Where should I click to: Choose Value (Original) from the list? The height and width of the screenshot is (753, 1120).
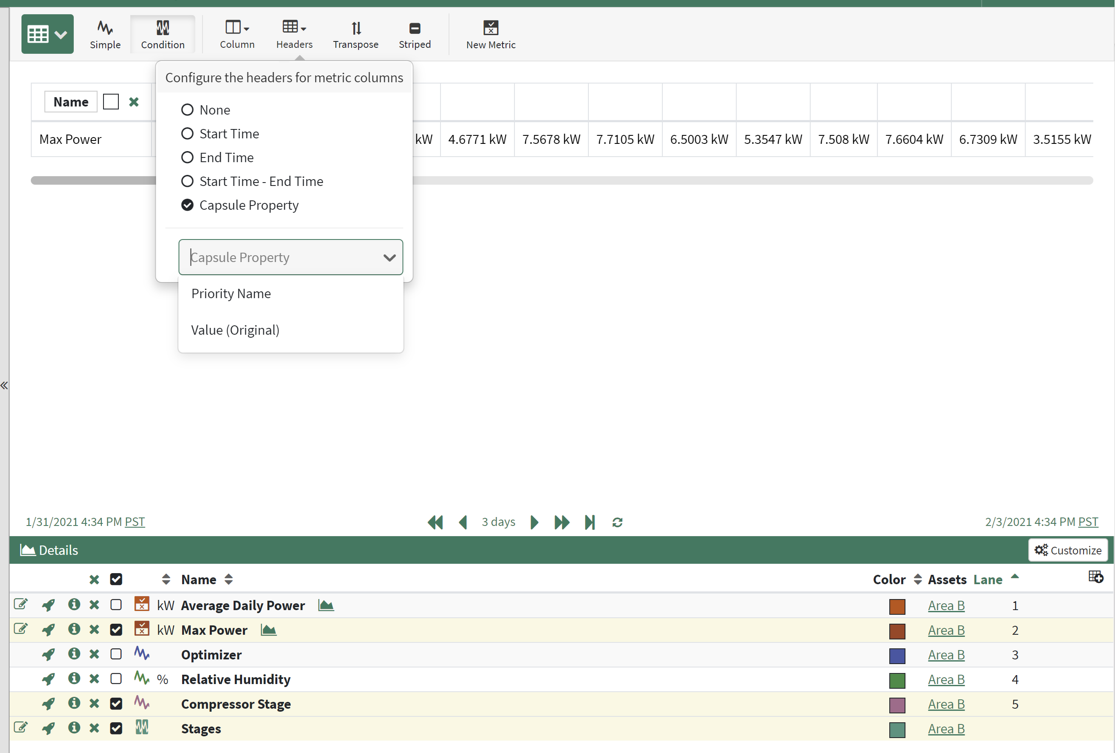click(235, 330)
